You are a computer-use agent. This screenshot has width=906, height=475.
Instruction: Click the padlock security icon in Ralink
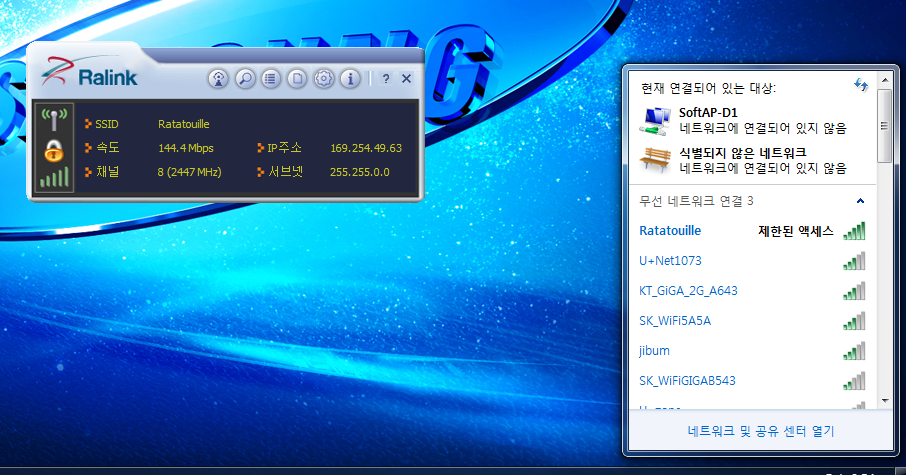coord(54,150)
